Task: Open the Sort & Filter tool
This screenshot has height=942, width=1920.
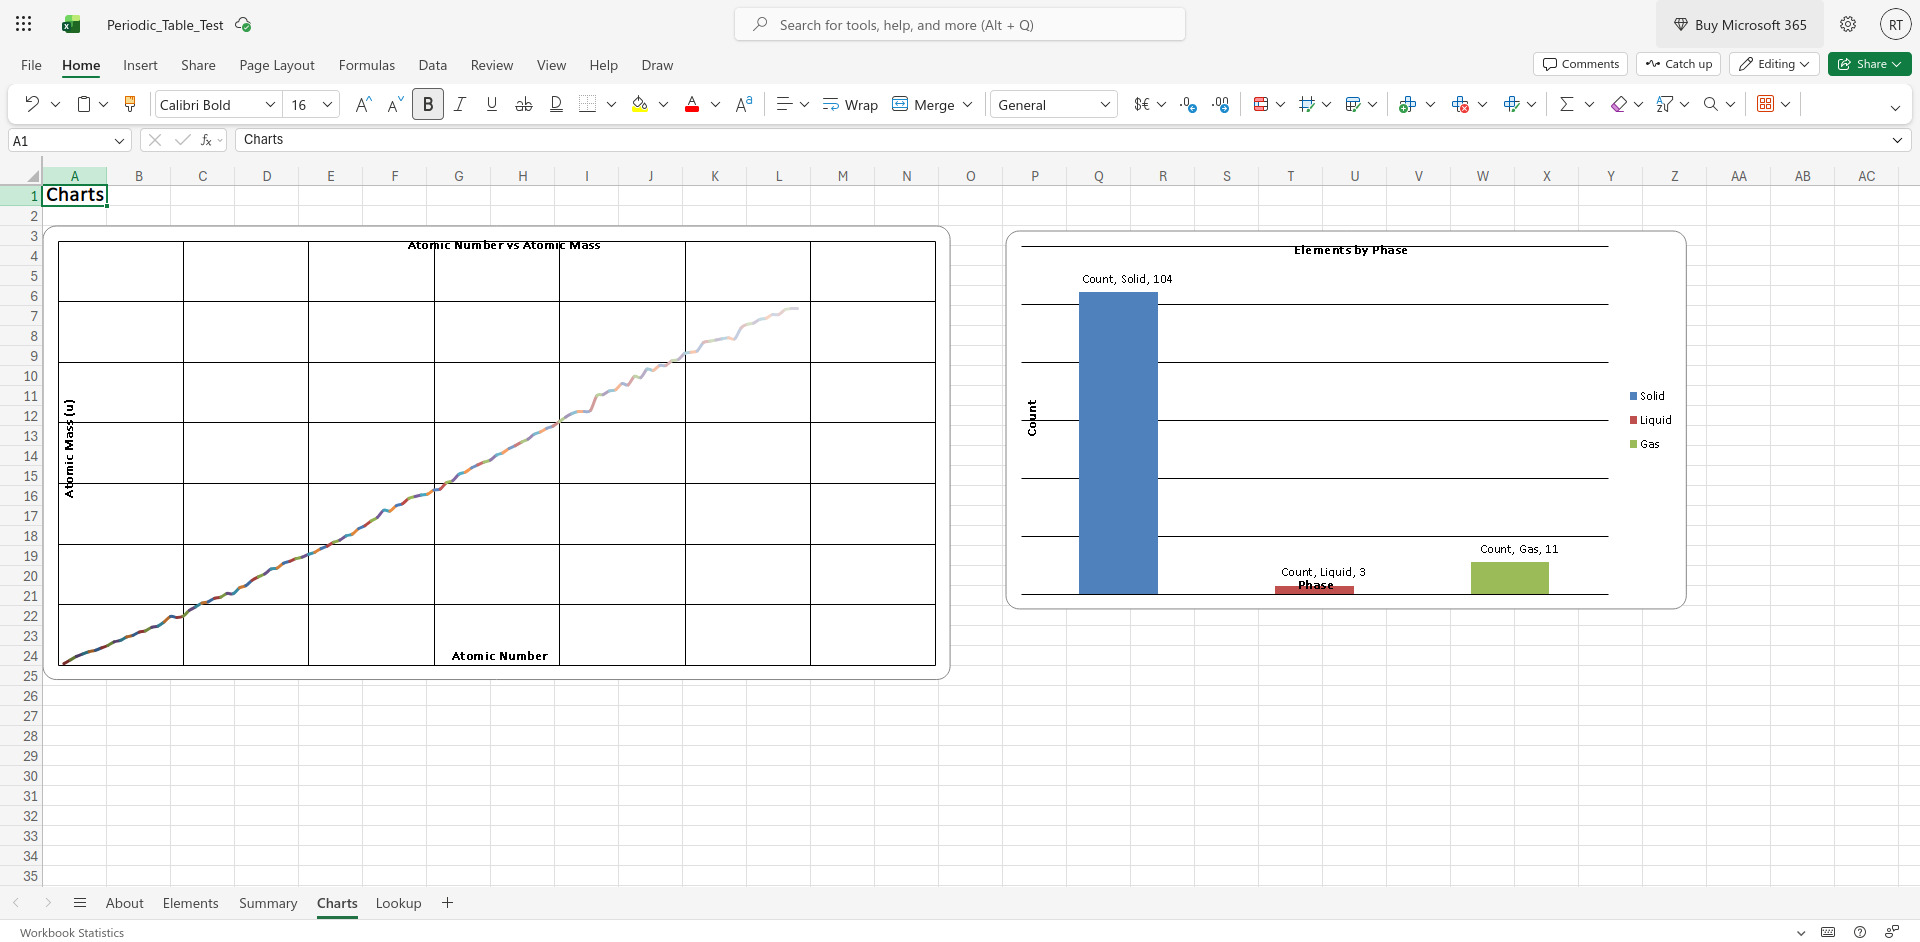Action: pos(1666,104)
